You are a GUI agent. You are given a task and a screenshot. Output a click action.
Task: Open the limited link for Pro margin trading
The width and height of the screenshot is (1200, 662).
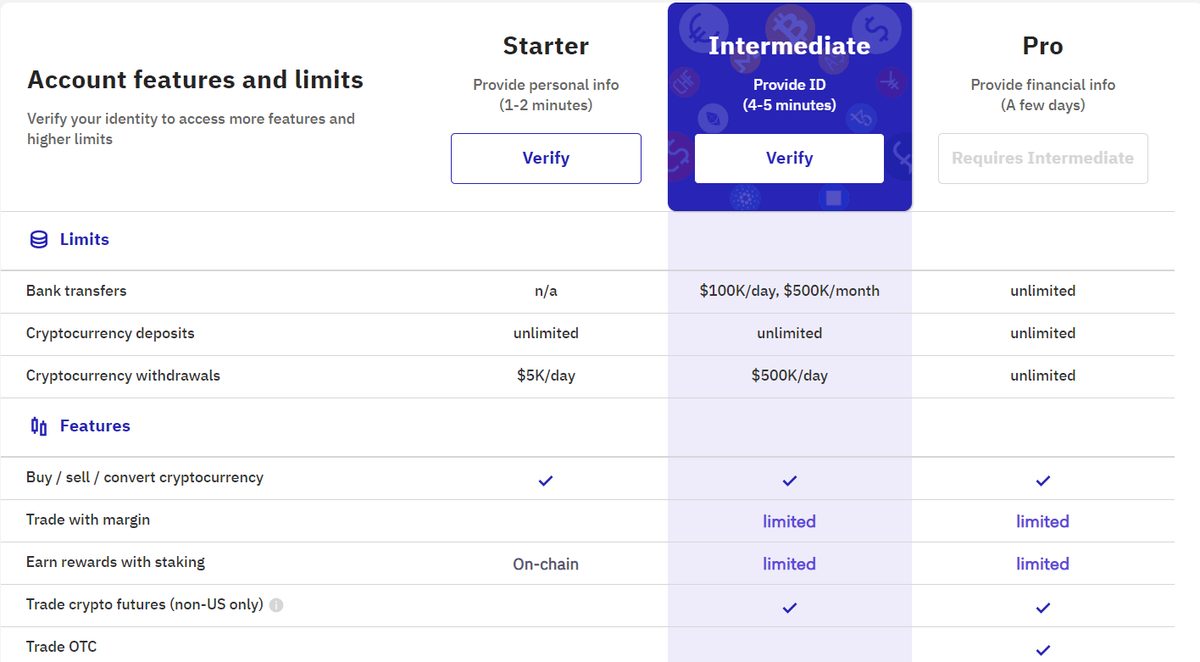pyautogui.click(x=1043, y=521)
